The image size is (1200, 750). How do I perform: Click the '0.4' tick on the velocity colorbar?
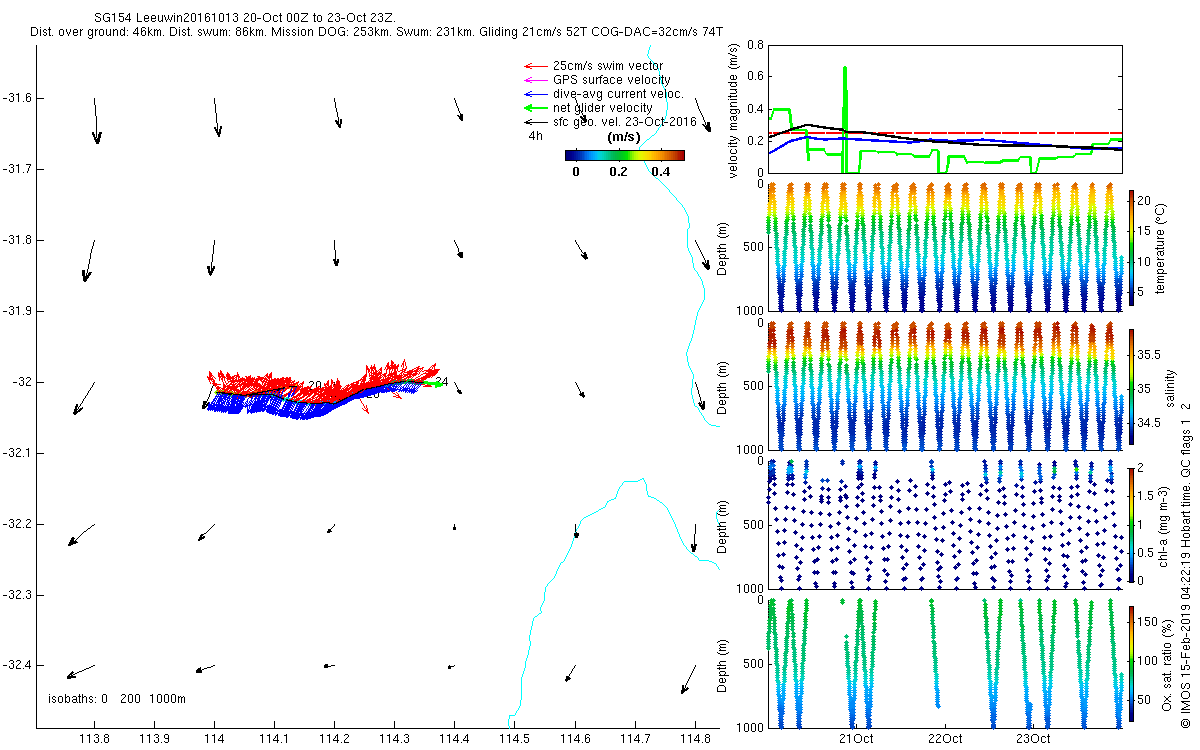pyautogui.click(x=660, y=171)
